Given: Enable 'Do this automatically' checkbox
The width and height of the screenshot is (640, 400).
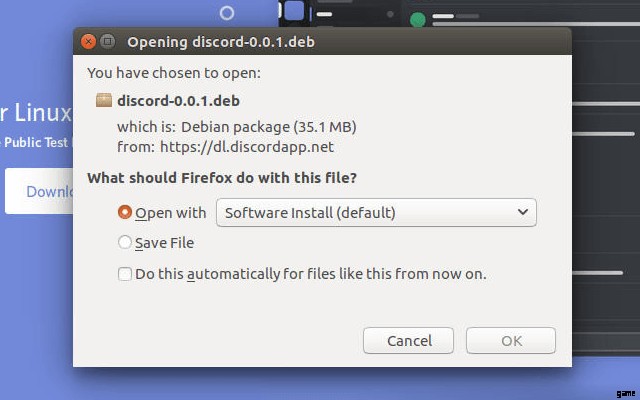Looking at the screenshot, I should tap(125, 273).
